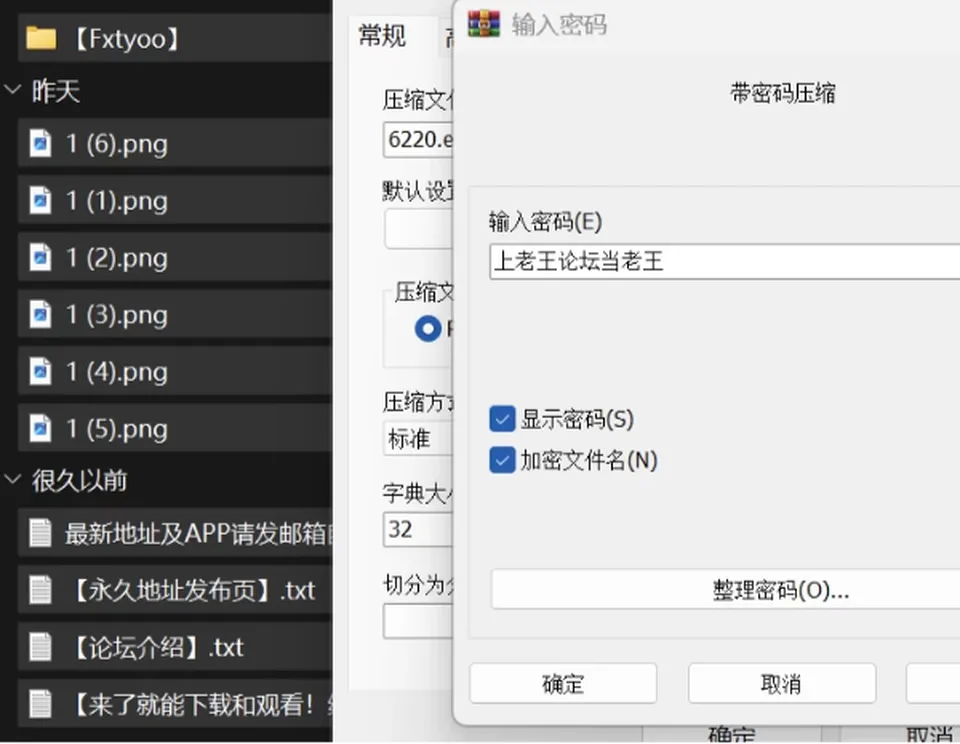Screen dimensions: 960x744
Task: Select the file name 1 (1).png
Action: [x=117, y=201]
